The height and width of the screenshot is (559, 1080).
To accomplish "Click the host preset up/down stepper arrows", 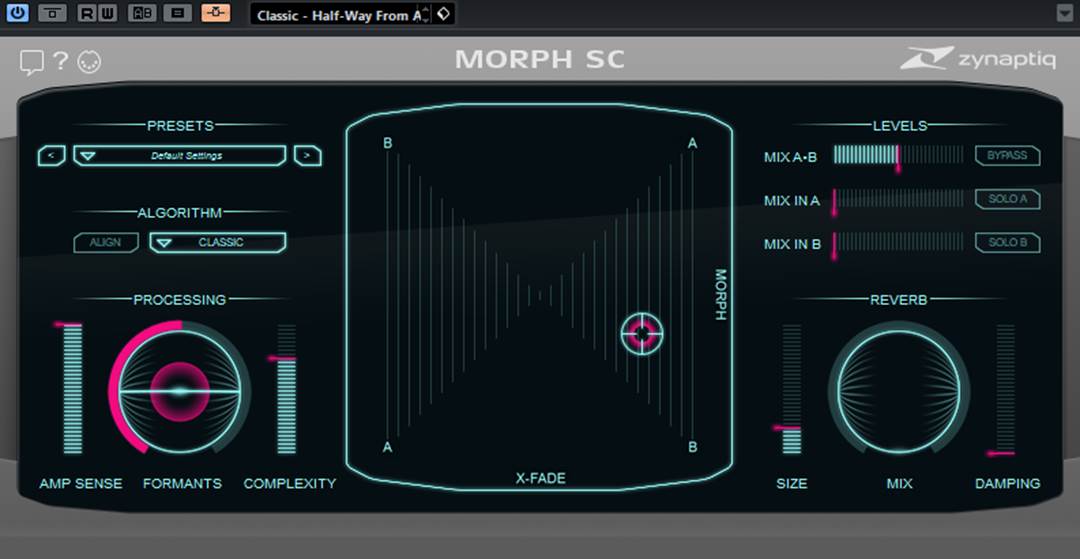I will pyautogui.click(x=426, y=14).
